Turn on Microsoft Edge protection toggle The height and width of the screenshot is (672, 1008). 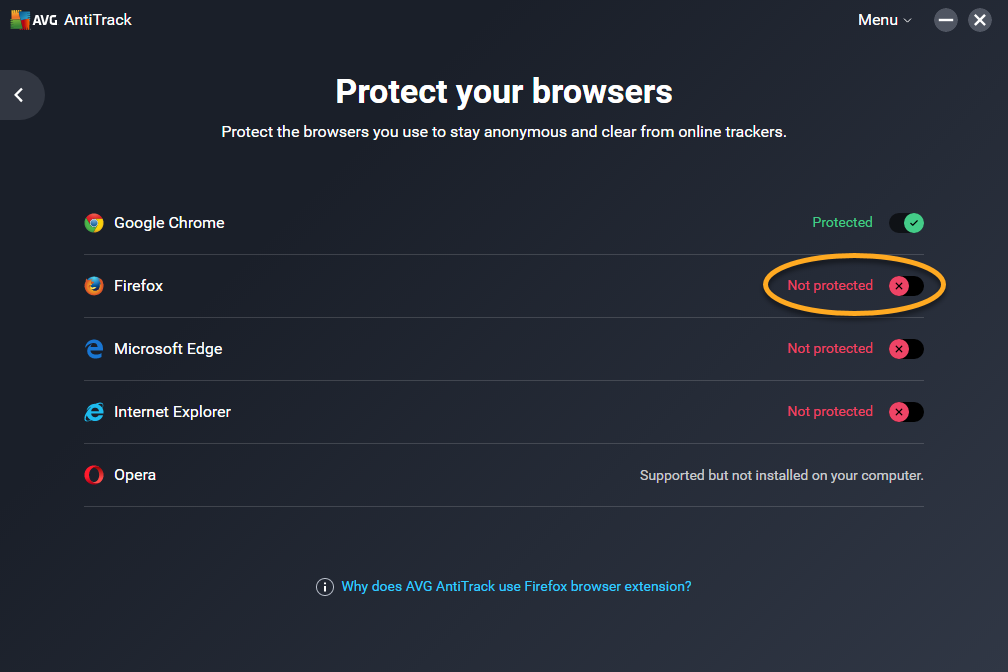tap(906, 349)
